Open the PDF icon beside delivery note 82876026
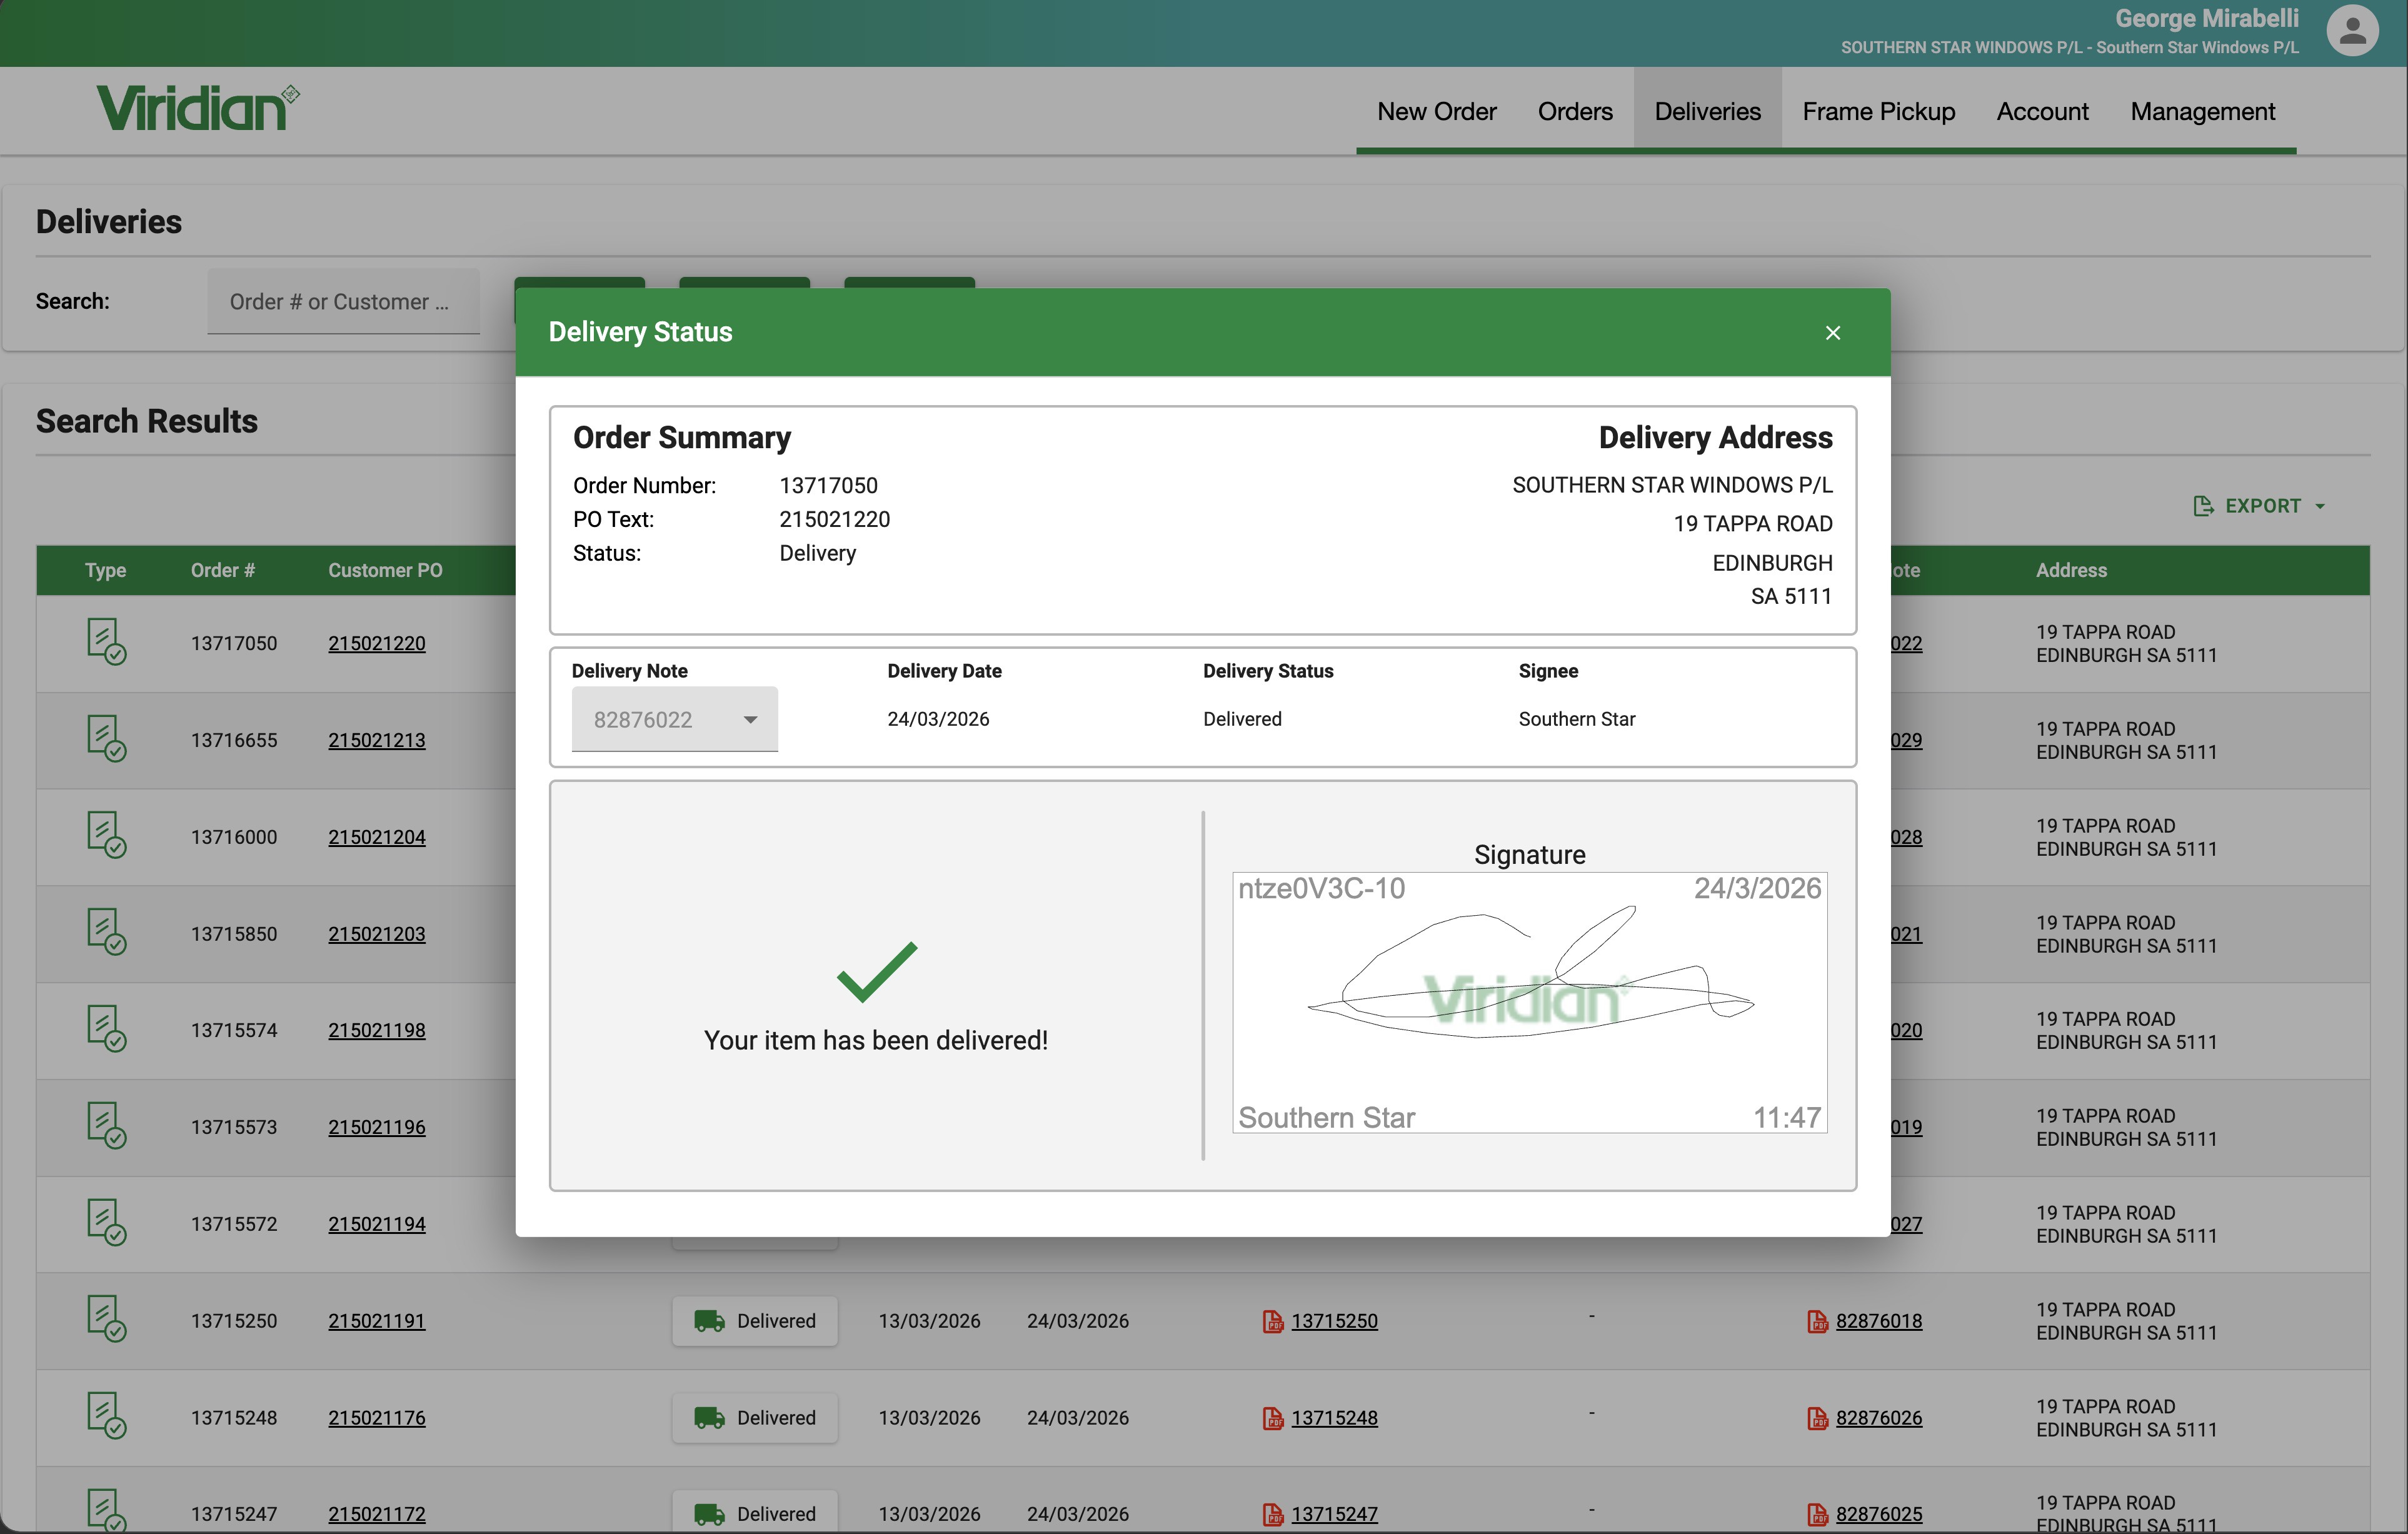Image resolution: width=2408 pixels, height=1534 pixels. point(1818,1418)
